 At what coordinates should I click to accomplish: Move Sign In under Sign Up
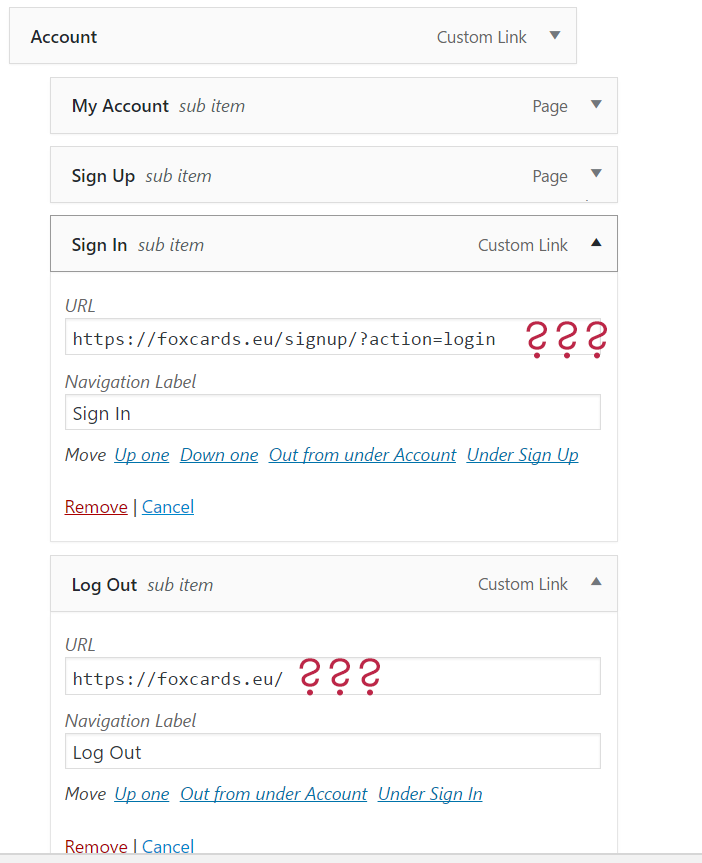[x=523, y=455]
